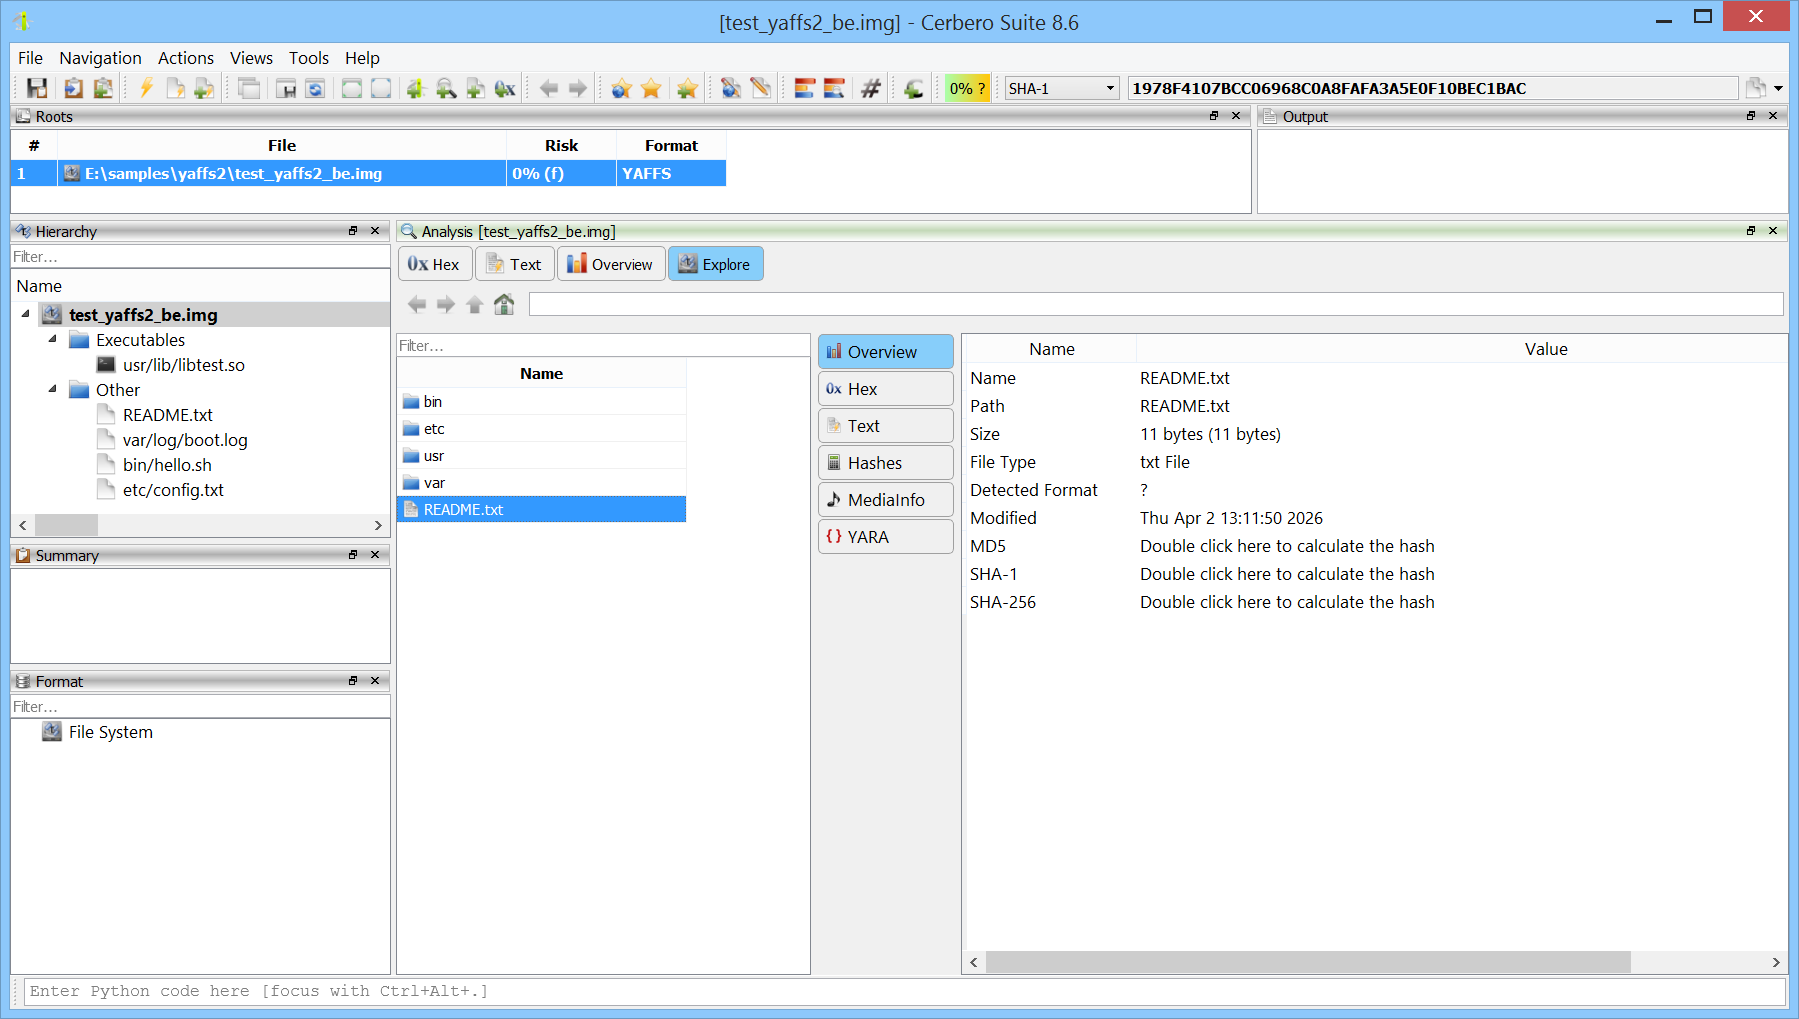Switch analysis view to Hex
1799x1019 pixels.
click(x=434, y=264)
